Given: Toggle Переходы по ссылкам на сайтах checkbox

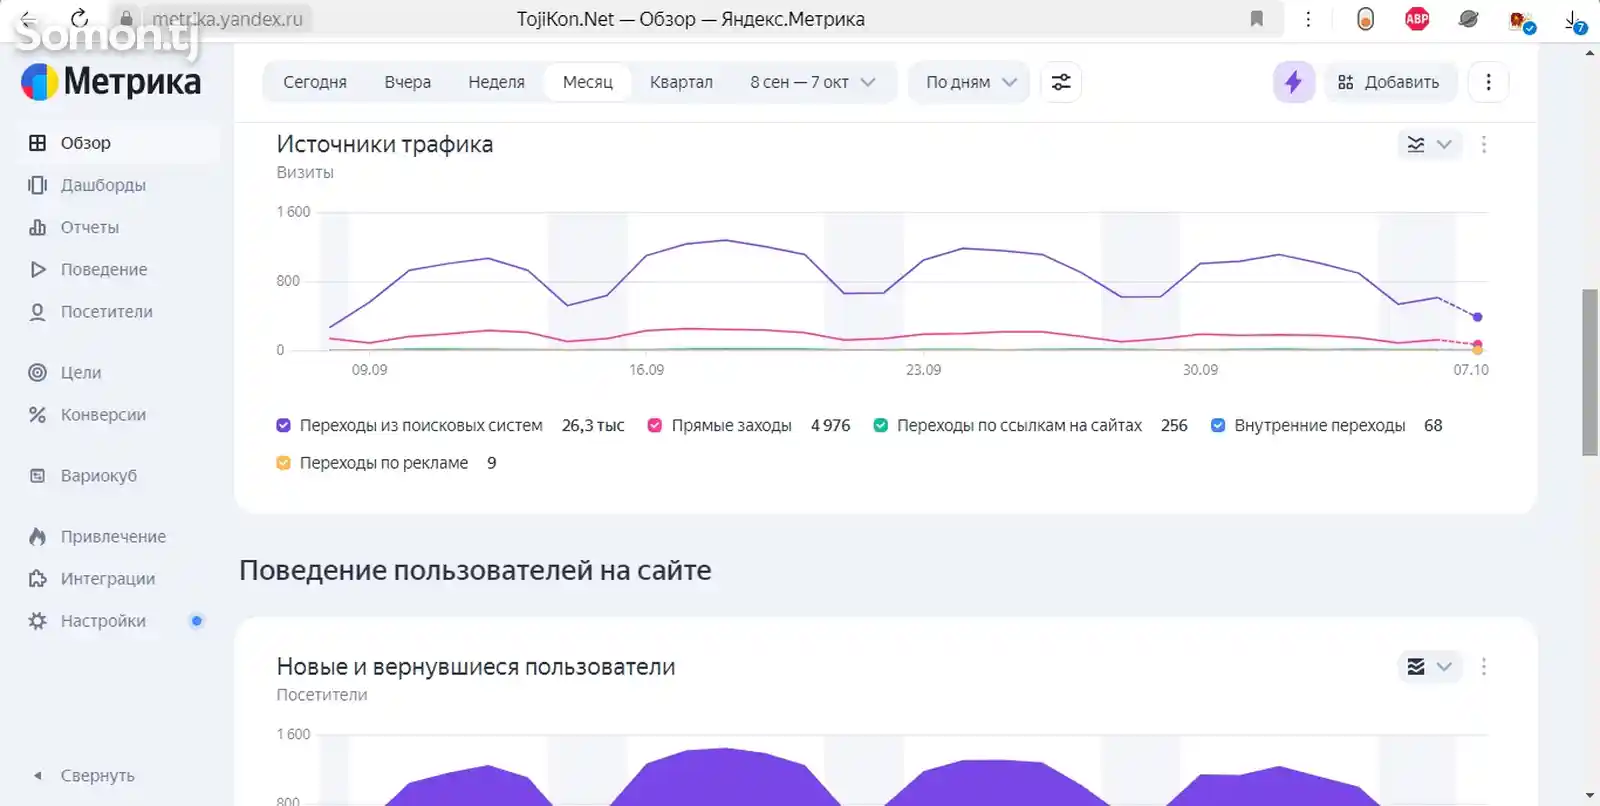Looking at the screenshot, I should (x=880, y=425).
